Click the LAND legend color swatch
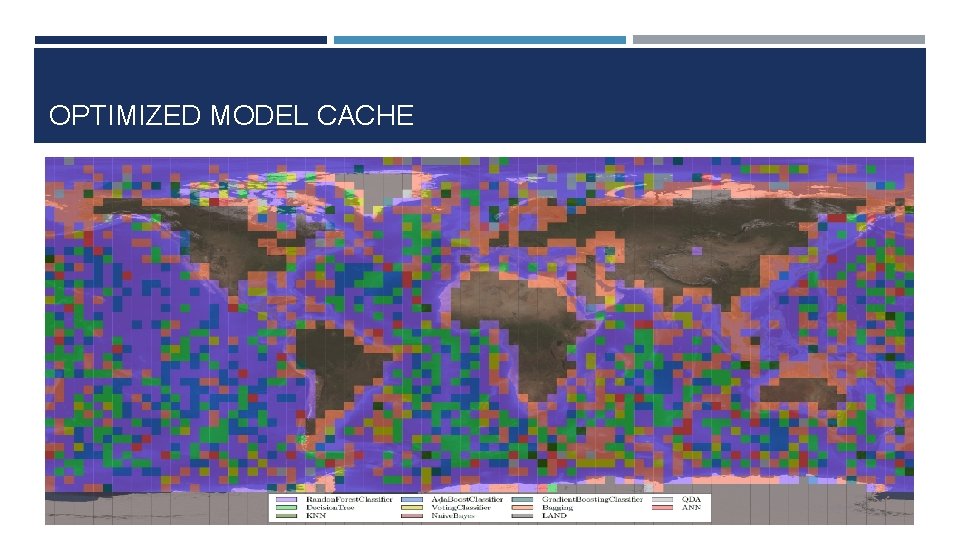 point(522,516)
